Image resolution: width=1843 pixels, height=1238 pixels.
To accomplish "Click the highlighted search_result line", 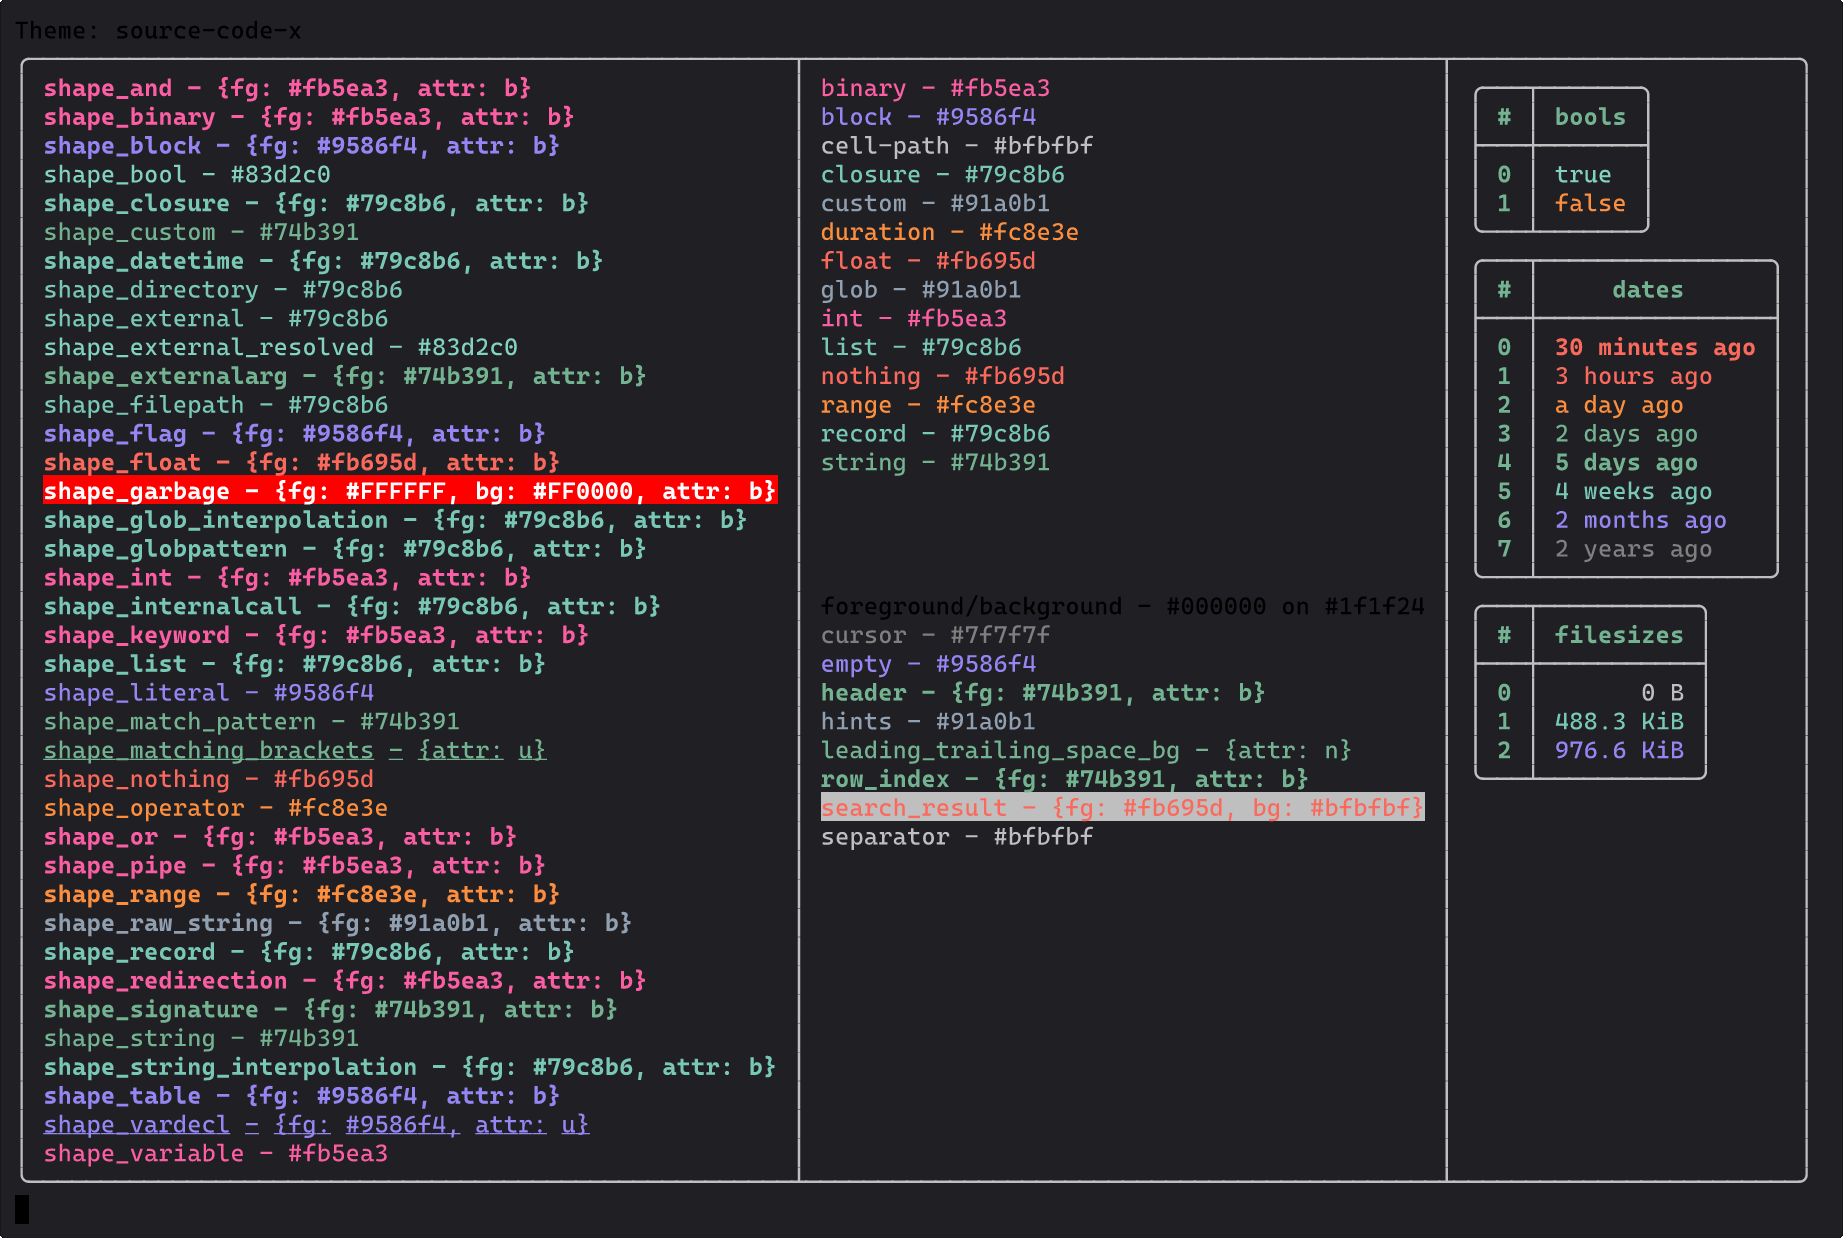I will [1121, 808].
